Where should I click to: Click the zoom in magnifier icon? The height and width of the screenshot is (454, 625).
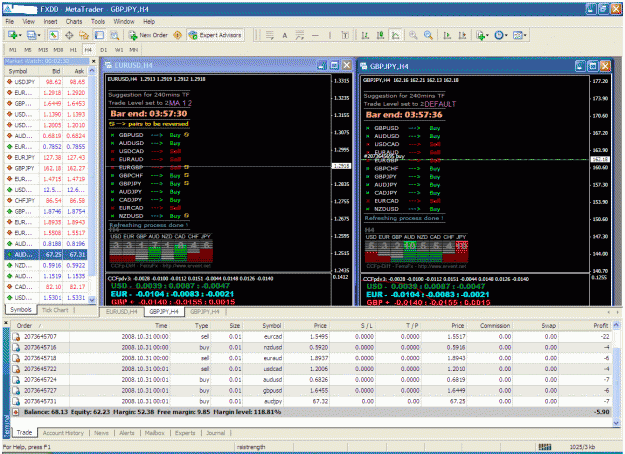(413, 35)
